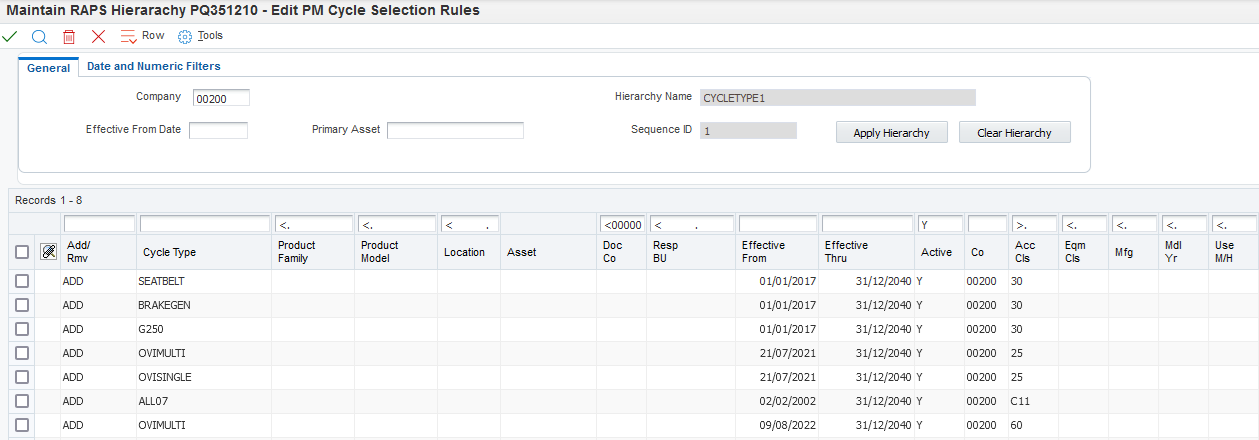Click the Find magnifier icon

[39, 36]
